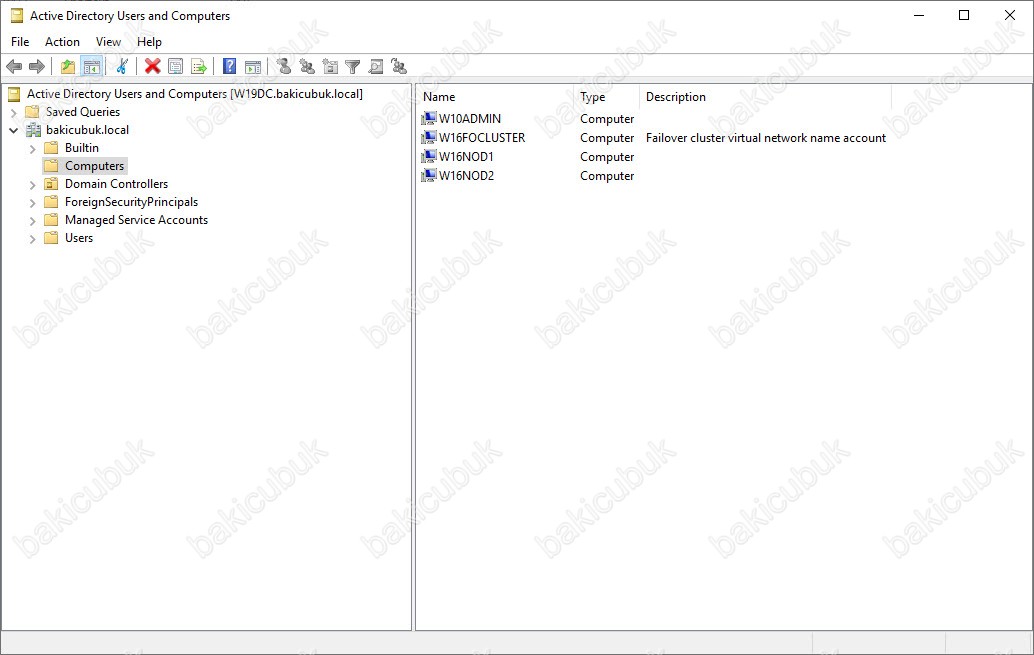Screen dimensions: 1034x655
Task: Select the Domain Controllers container
Action: [116, 183]
